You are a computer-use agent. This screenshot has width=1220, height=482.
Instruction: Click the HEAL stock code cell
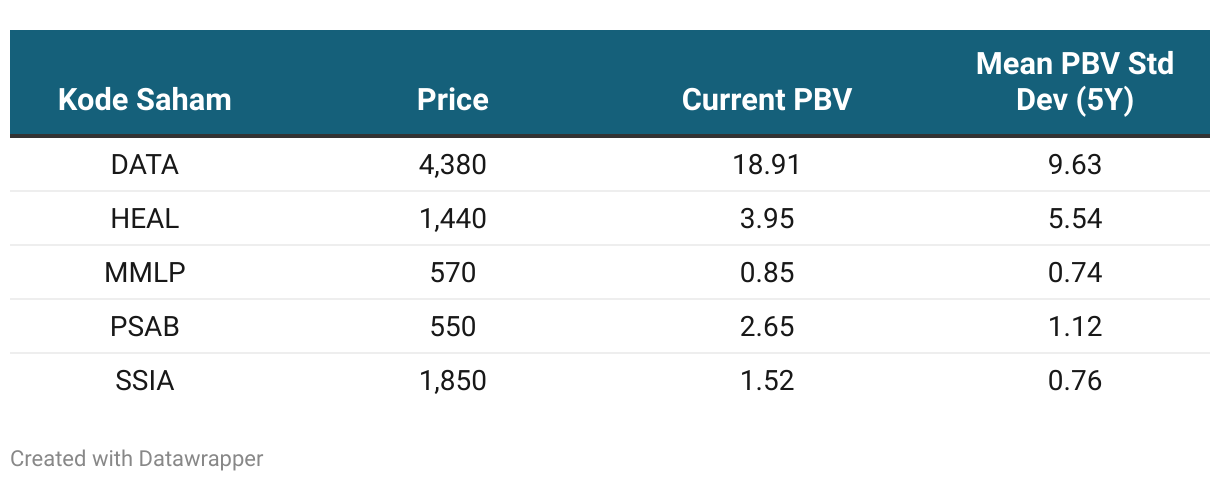click(x=144, y=219)
